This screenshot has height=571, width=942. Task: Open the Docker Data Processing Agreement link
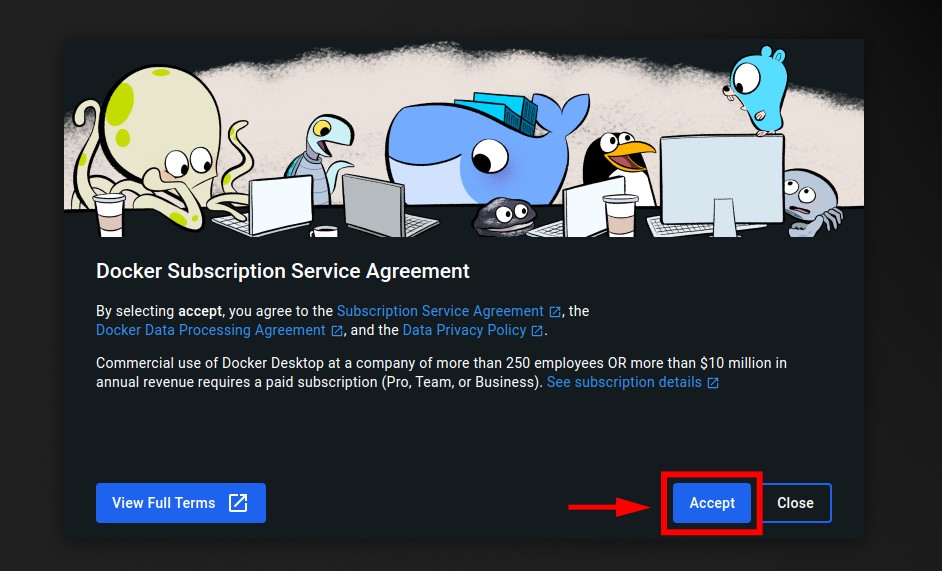point(211,330)
